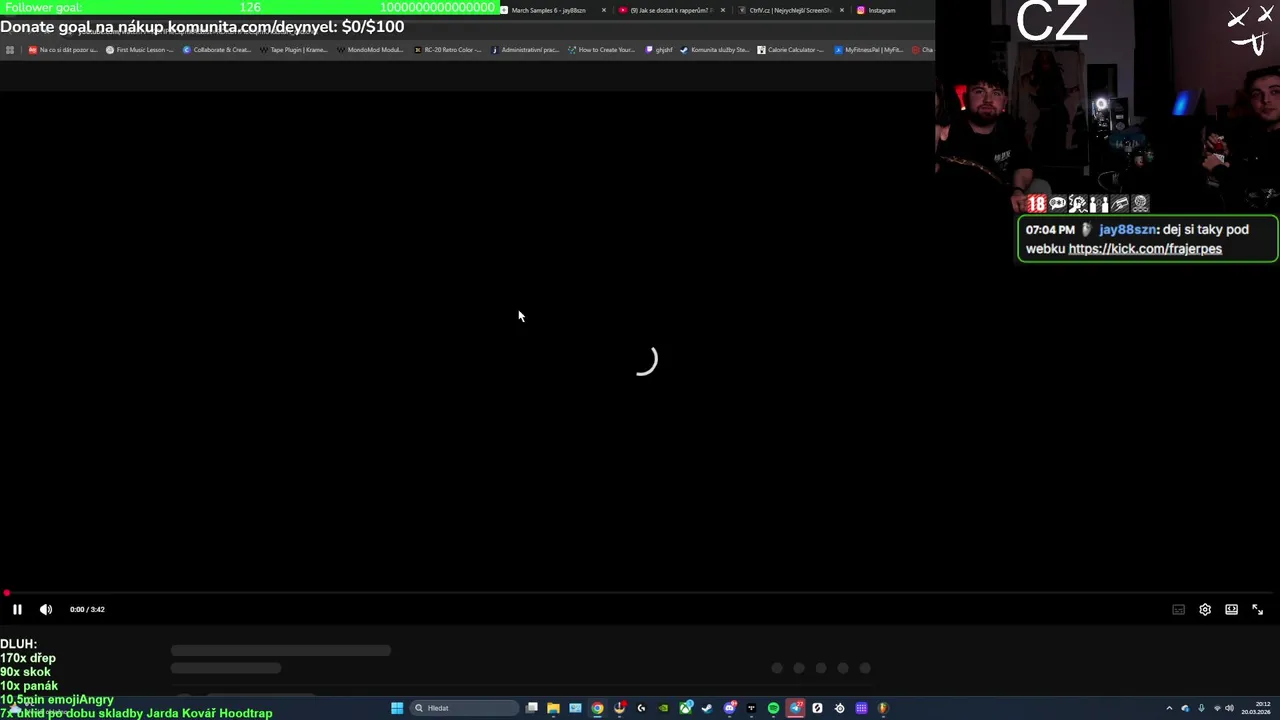Viewport: 1280px width, 720px height.
Task: Open Komunita služby Steam bookmark
Action: point(715,50)
